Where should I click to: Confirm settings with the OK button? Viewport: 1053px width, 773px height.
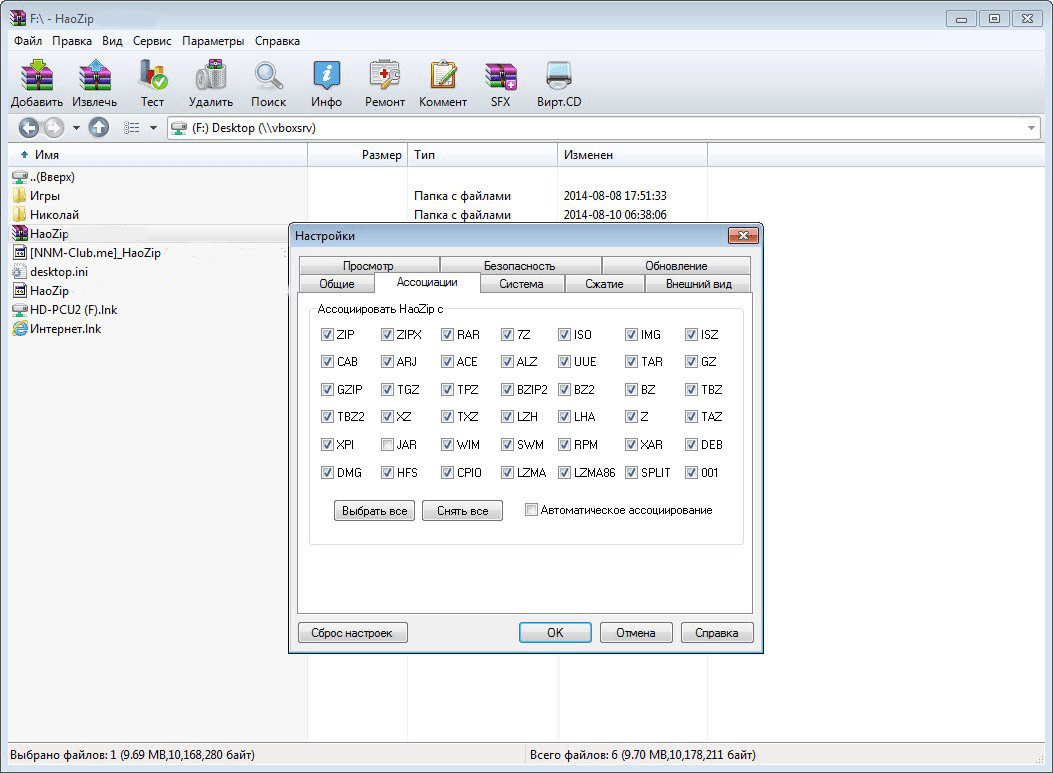tap(555, 633)
